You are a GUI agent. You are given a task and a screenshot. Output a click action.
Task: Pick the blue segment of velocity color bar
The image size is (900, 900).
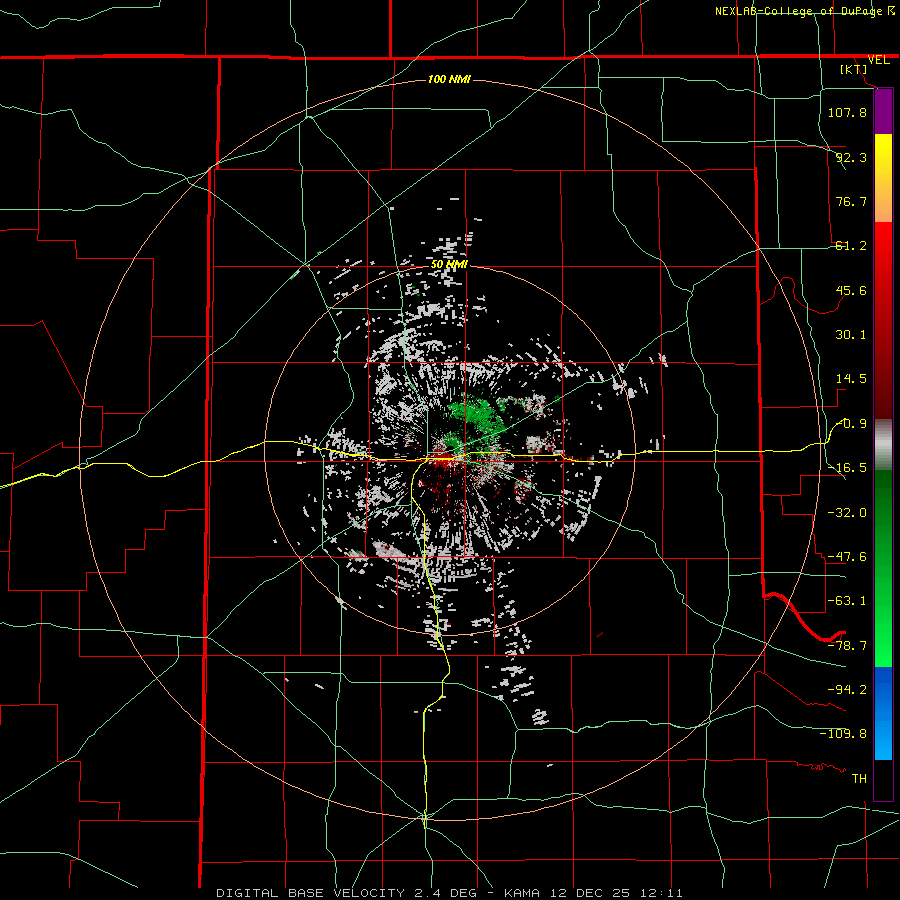[x=883, y=713]
